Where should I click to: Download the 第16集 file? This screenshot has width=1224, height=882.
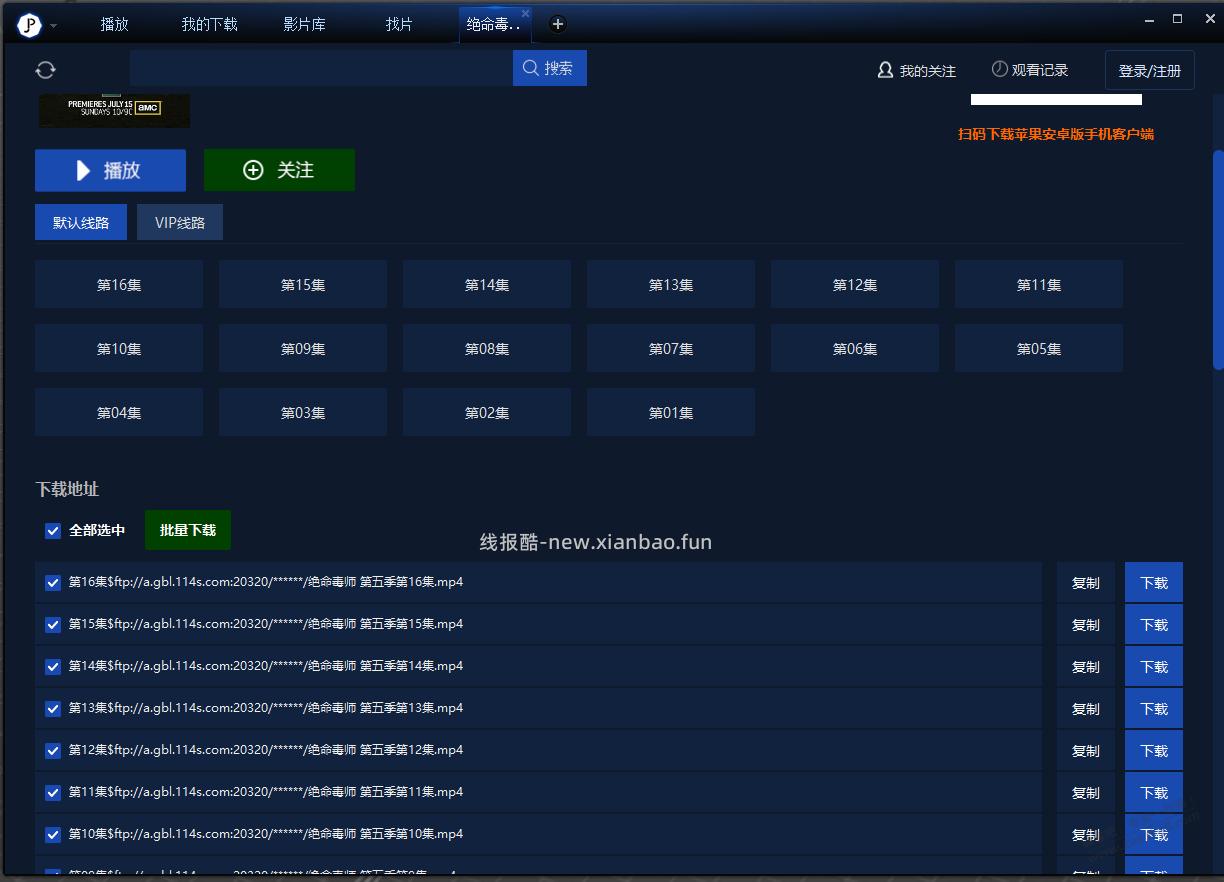click(1154, 583)
